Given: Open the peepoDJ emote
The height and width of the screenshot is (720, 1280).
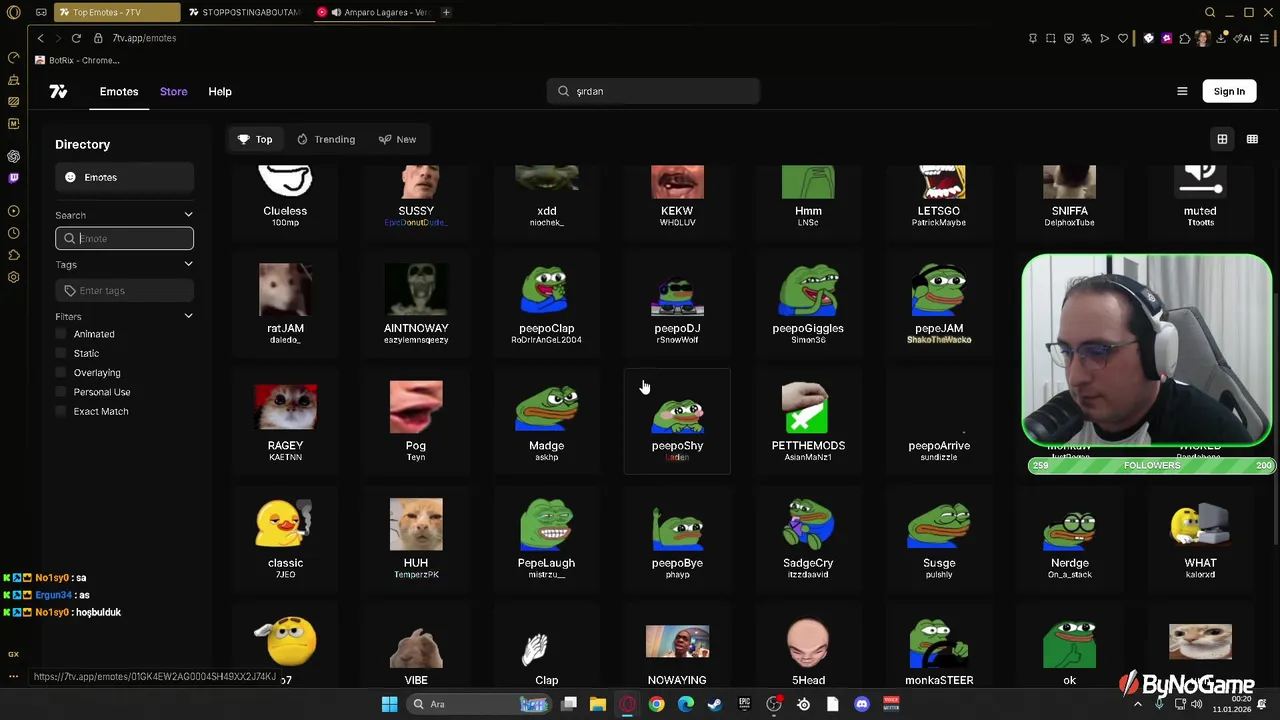Looking at the screenshot, I should point(677,303).
